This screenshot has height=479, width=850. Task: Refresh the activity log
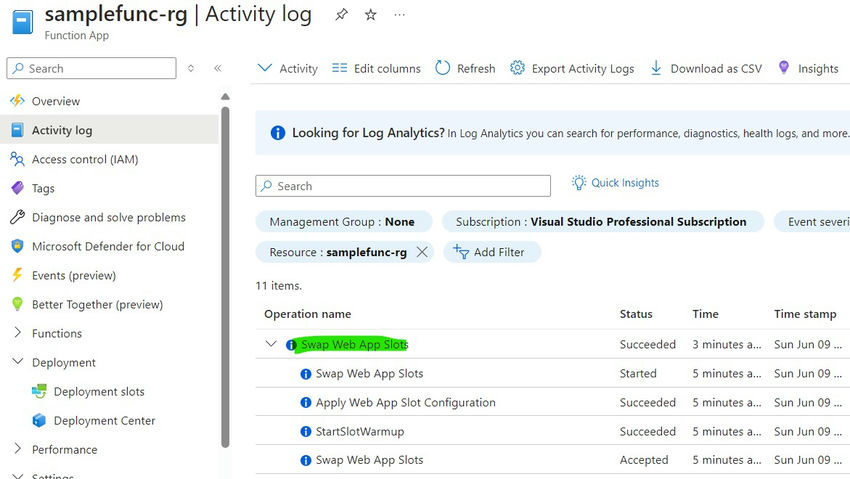[x=465, y=68]
